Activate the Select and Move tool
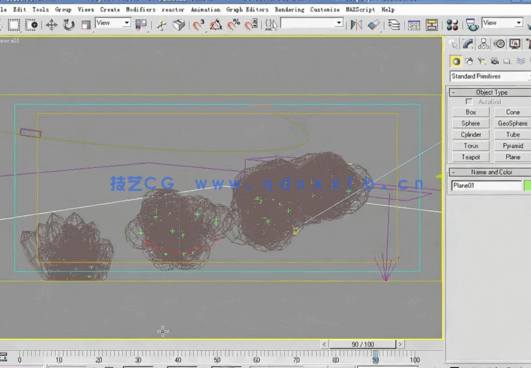 click(51, 25)
